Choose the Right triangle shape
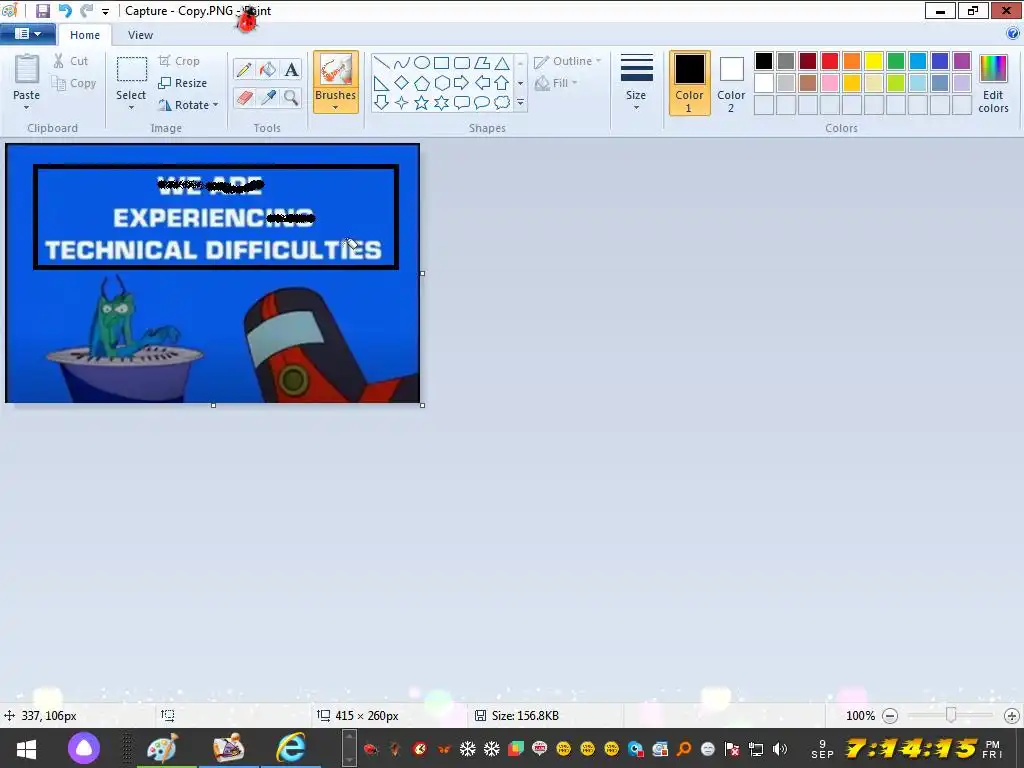Viewport: 1024px width, 768px height. coord(381,83)
